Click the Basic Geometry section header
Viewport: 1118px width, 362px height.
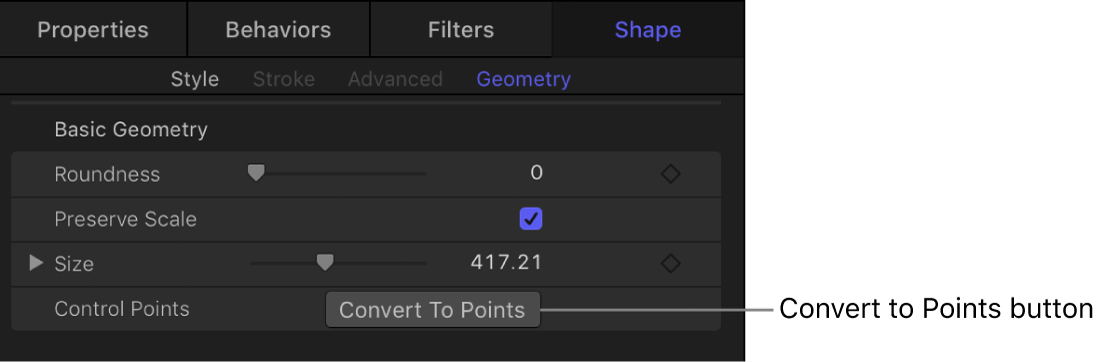click(x=131, y=130)
